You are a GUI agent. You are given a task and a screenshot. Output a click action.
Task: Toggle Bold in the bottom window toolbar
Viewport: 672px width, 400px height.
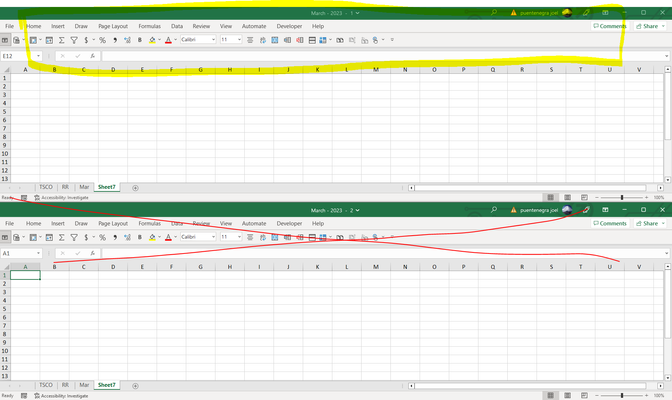coord(140,237)
